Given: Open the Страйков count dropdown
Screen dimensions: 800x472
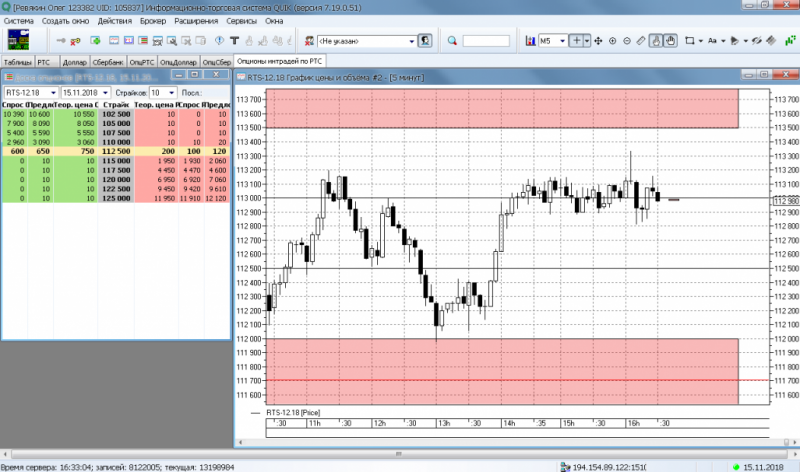Looking at the screenshot, I should pyautogui.click(x=171, y=93).
